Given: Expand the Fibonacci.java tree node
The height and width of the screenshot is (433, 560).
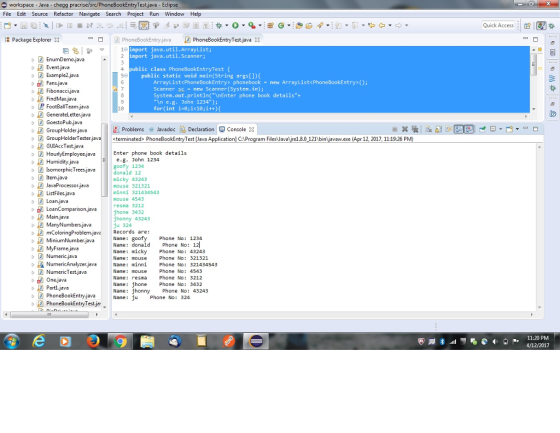Looking at the screenshot, I should point(33,91).
